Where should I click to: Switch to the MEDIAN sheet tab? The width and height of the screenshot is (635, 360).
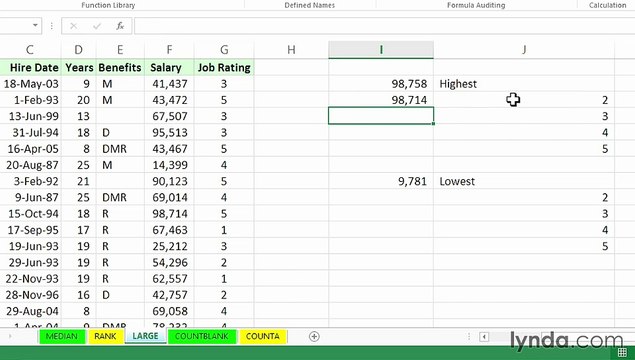62,336
